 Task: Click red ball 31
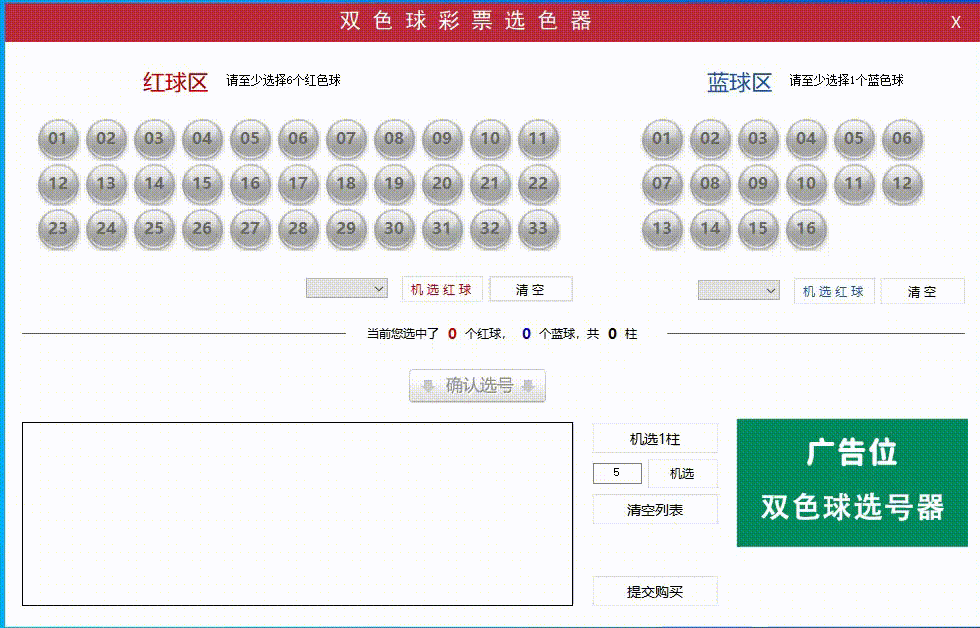coord(442,229)
